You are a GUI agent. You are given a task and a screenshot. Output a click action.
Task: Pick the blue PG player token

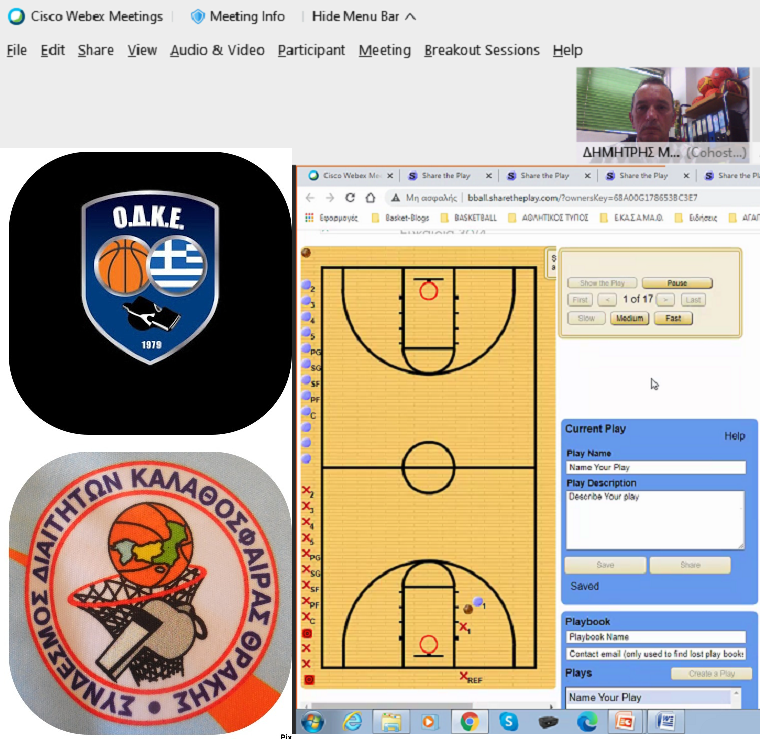pyautogui.click(x=306, y=348)
